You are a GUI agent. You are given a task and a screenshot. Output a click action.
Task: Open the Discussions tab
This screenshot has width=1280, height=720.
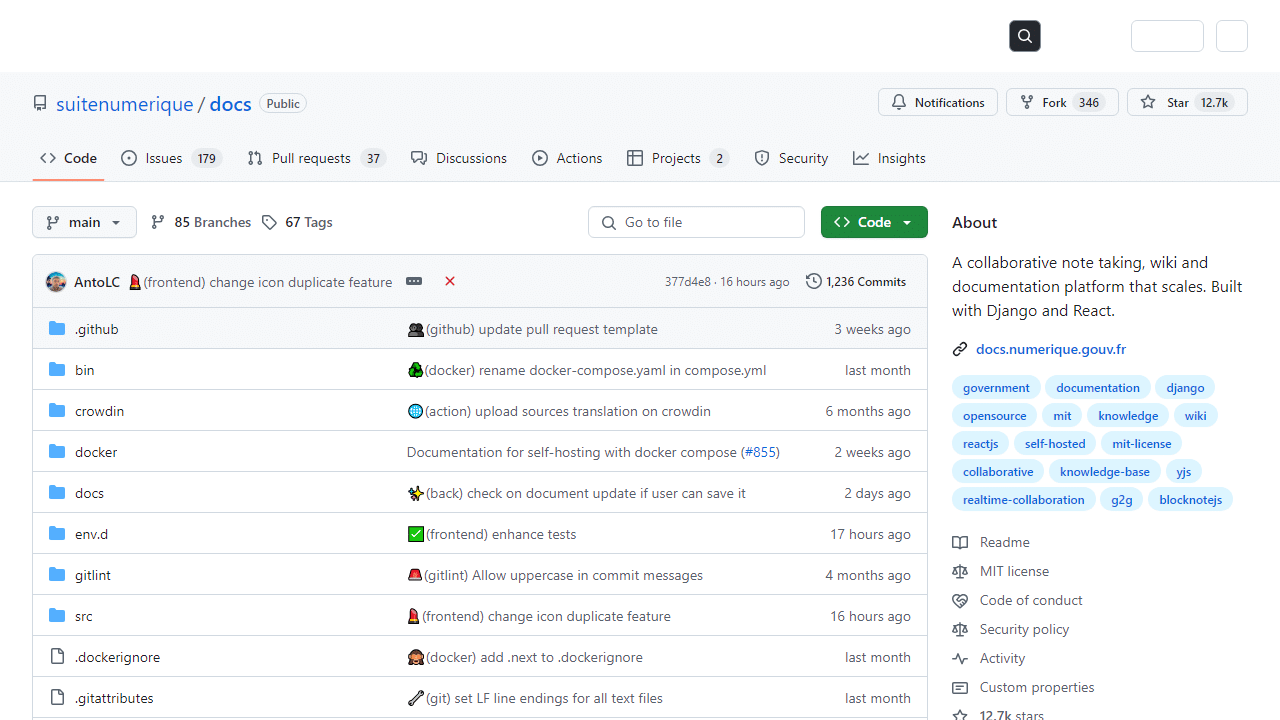(459, 158)
